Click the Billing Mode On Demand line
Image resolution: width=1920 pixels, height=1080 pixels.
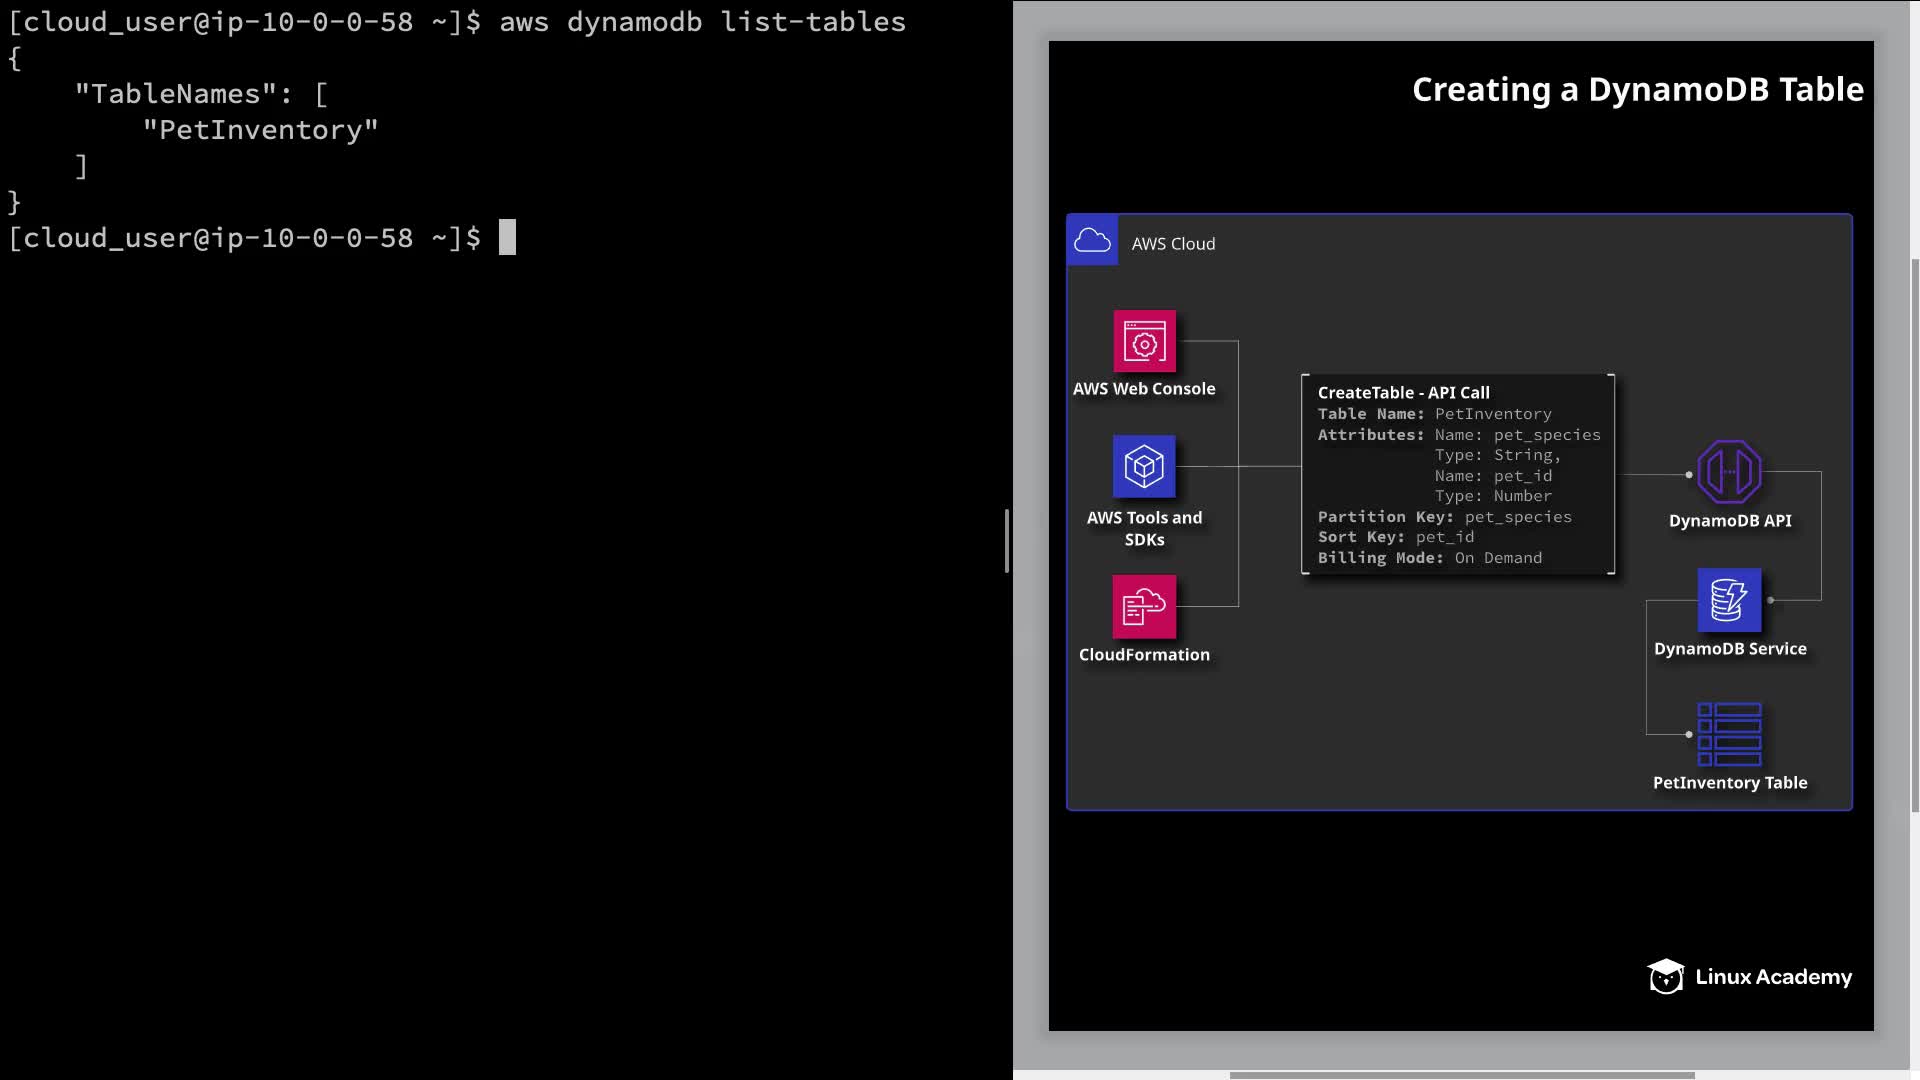click(x=1429, y=558)
